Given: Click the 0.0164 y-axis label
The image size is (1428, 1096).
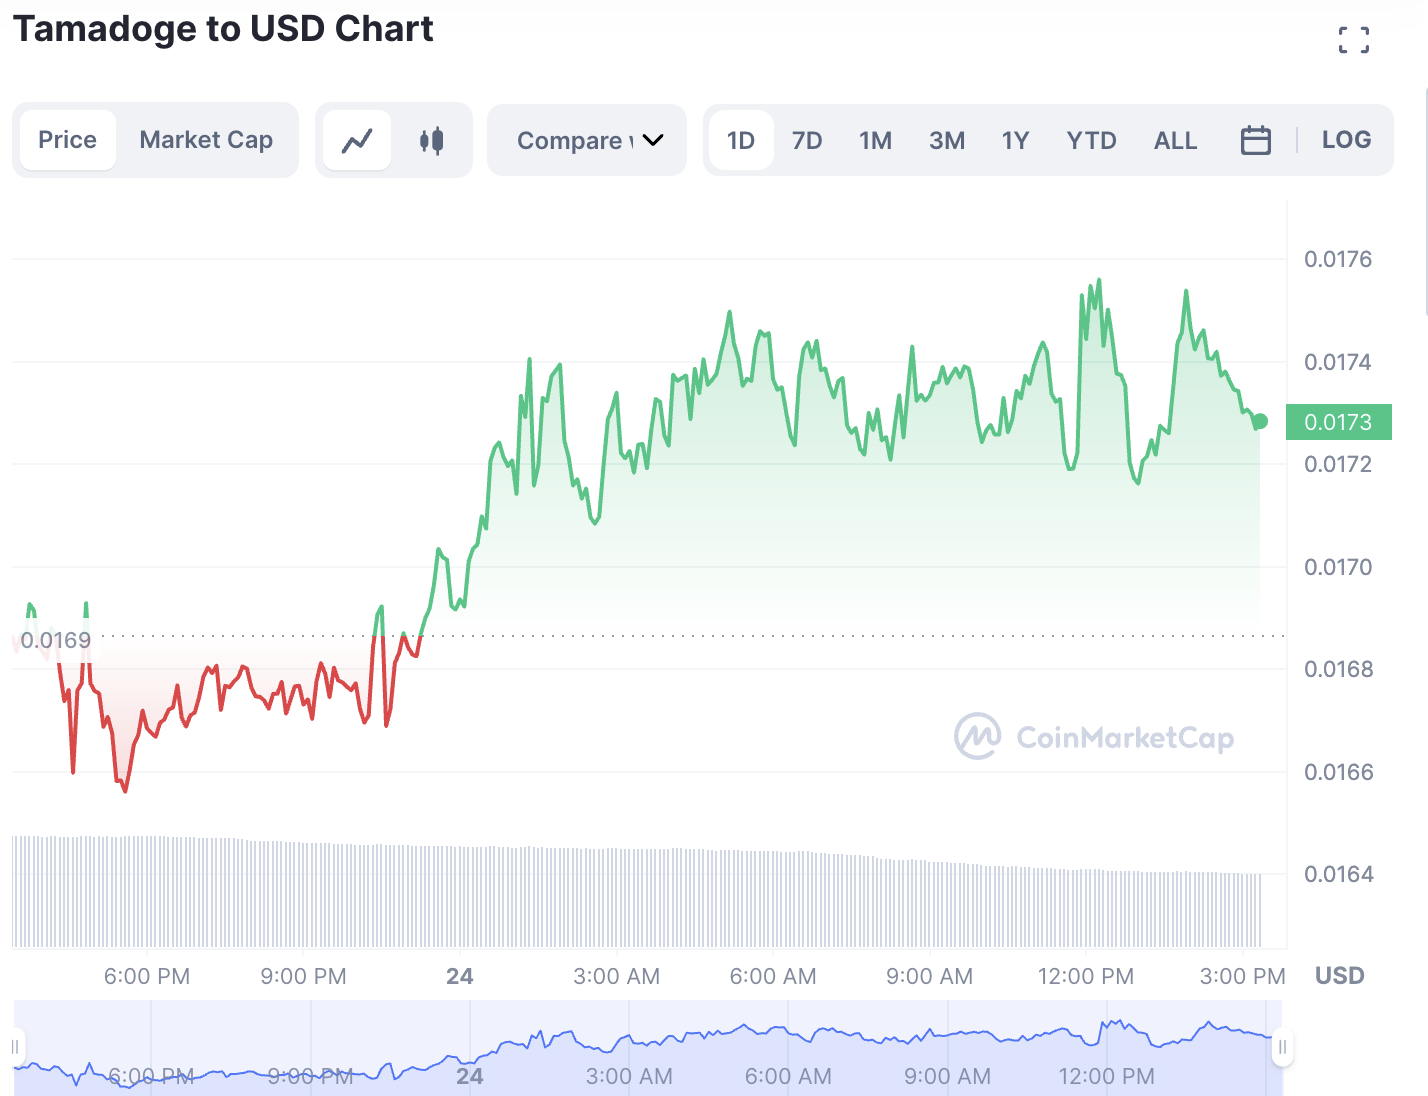Looking at the screenshot, I should pyautogui.click(x=1338, y=874).
